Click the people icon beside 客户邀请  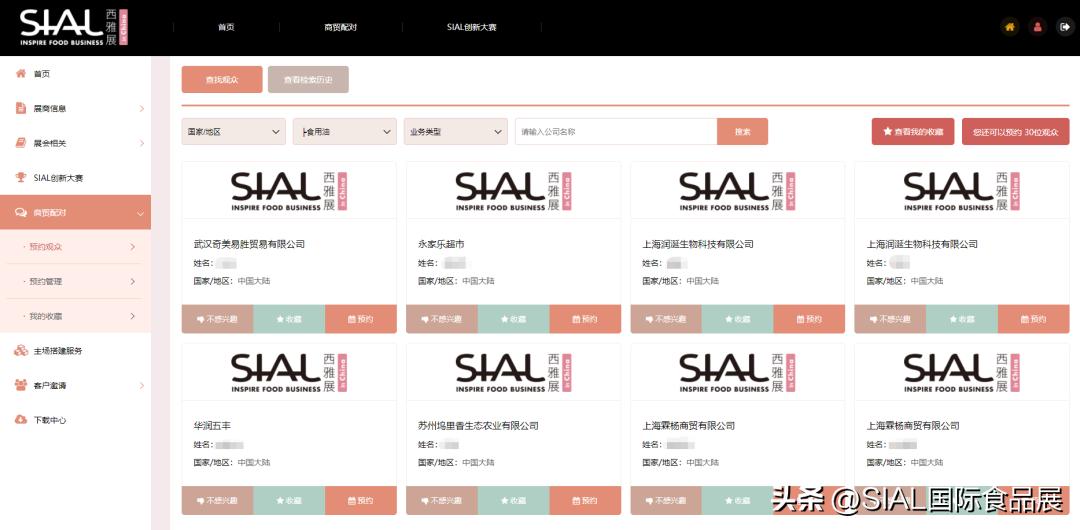21,385
